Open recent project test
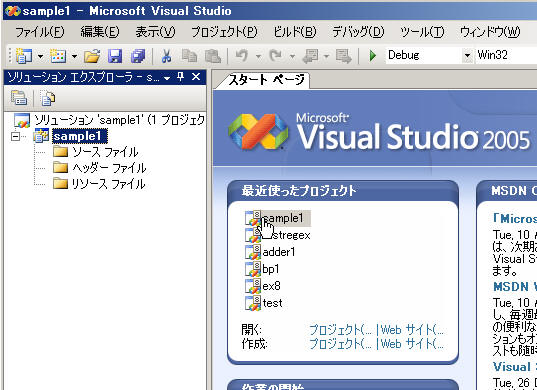The width and height of the screenshot is (537, 390). click(272, 303)
